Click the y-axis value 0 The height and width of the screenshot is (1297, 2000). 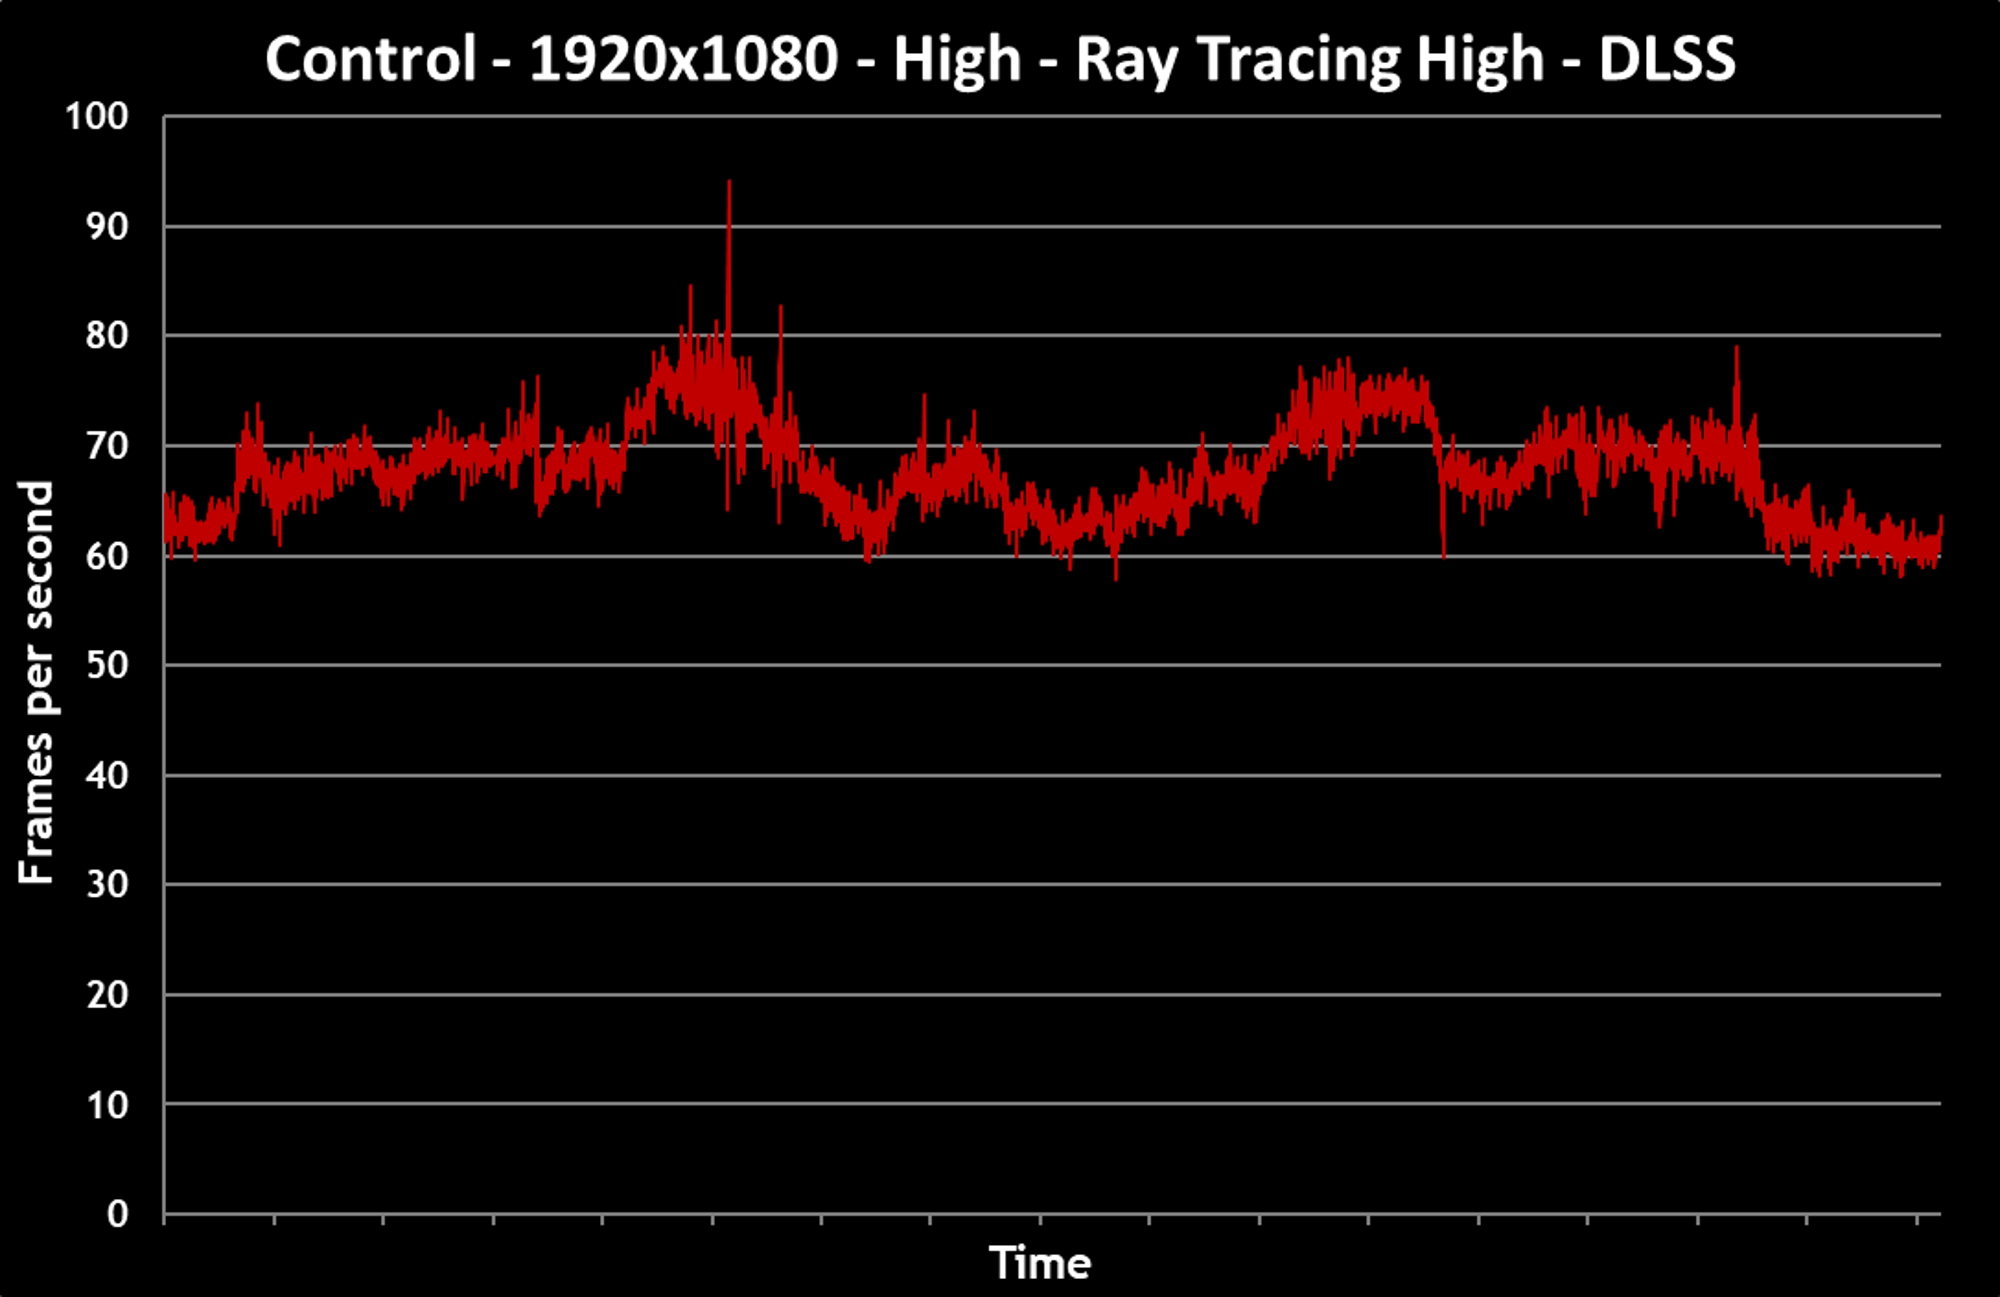(x=118, y=1214)
